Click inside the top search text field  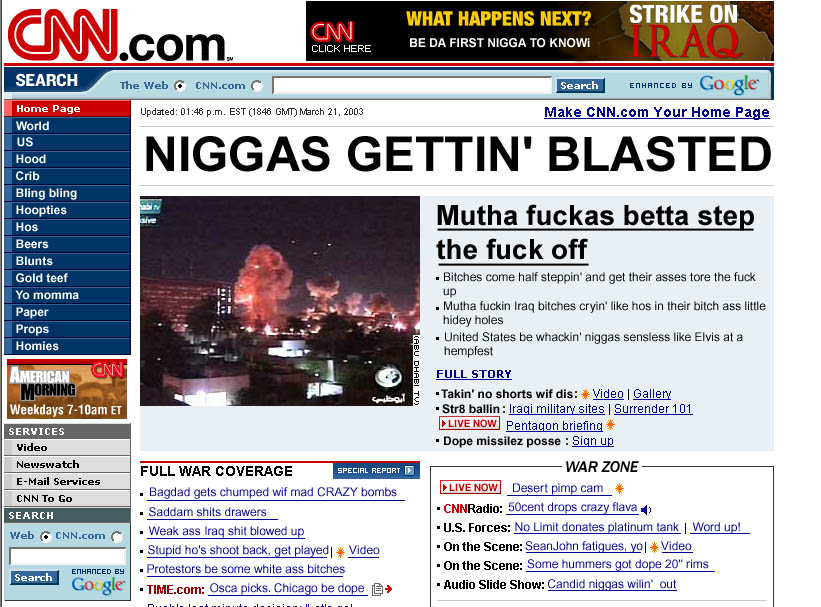click(x=410, y=84)
